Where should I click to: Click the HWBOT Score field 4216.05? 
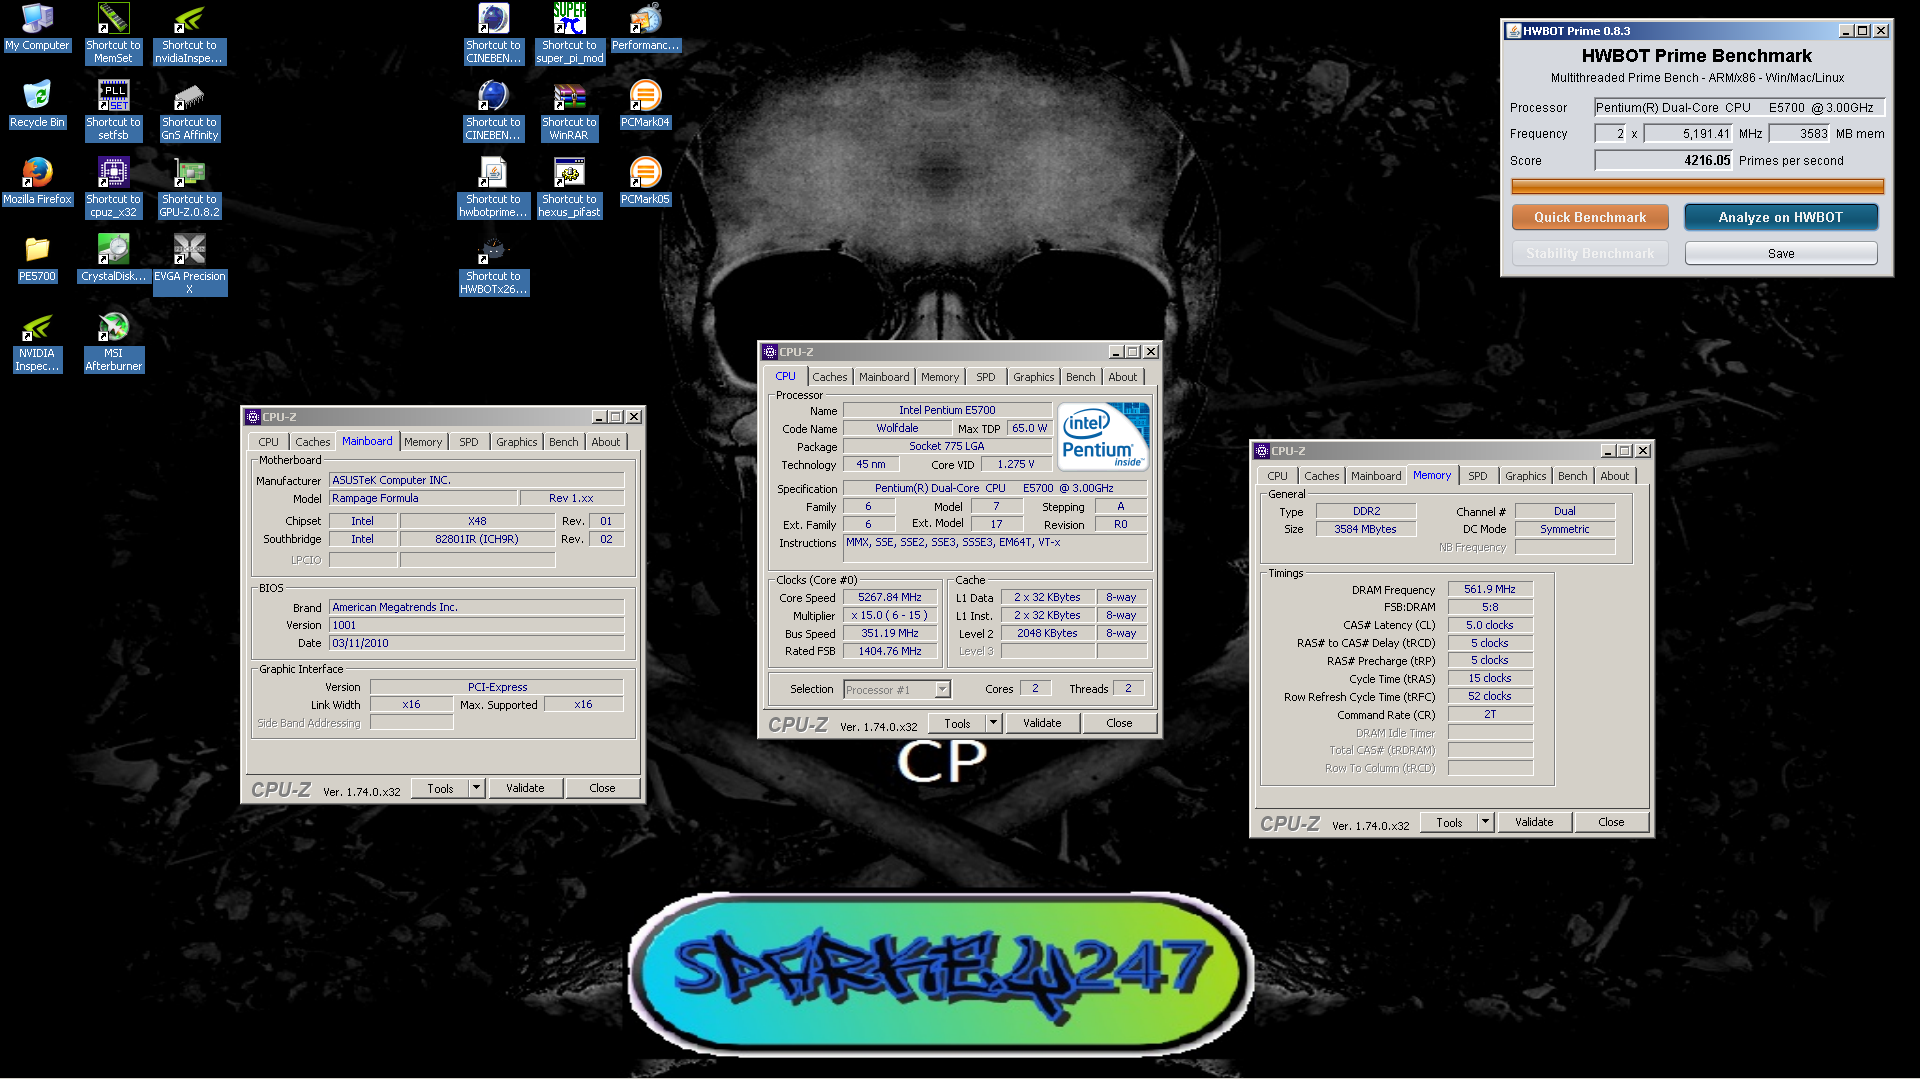point(1663,160)
